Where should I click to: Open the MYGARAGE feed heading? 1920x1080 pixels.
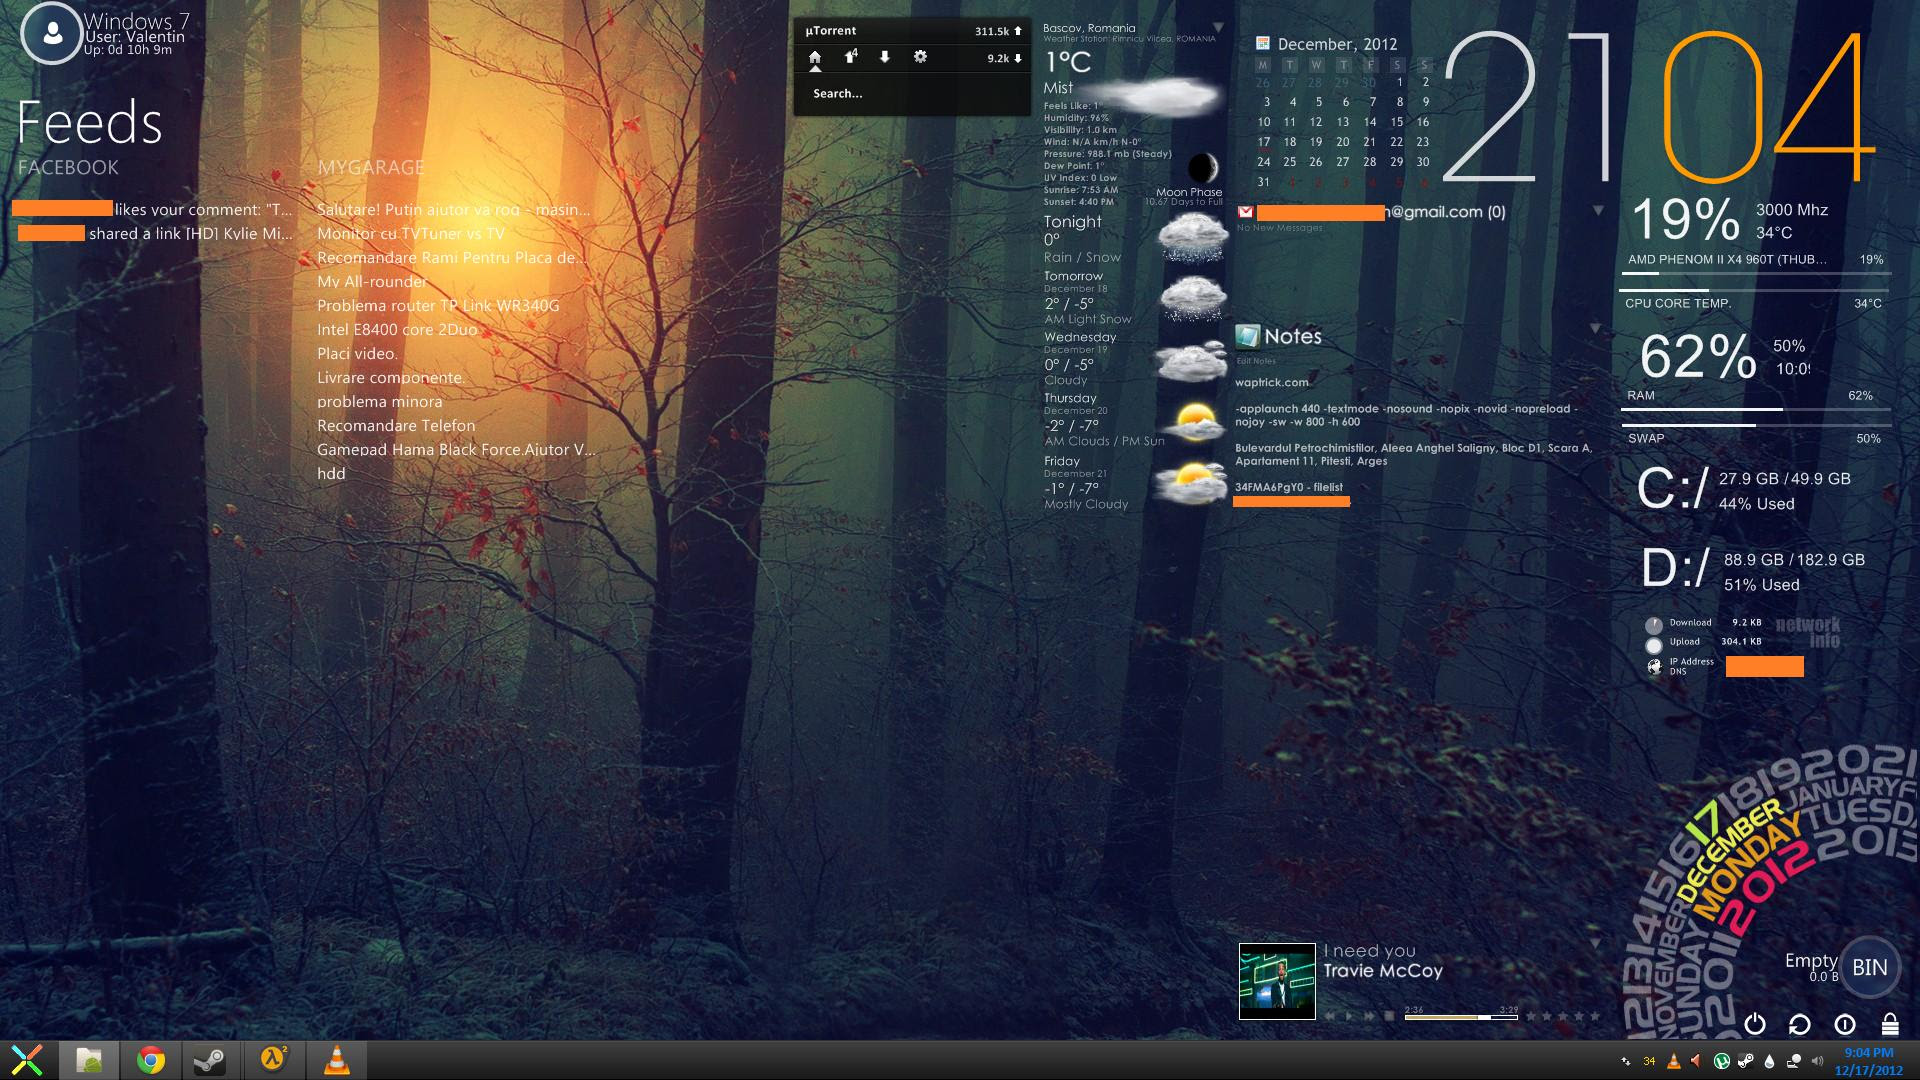click(371, 168)
